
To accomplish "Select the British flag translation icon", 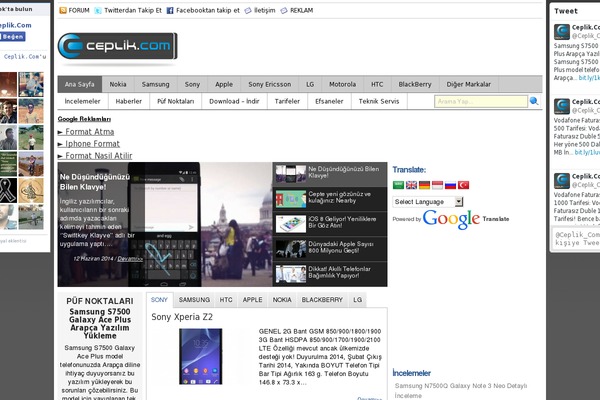I will [411, 185].
